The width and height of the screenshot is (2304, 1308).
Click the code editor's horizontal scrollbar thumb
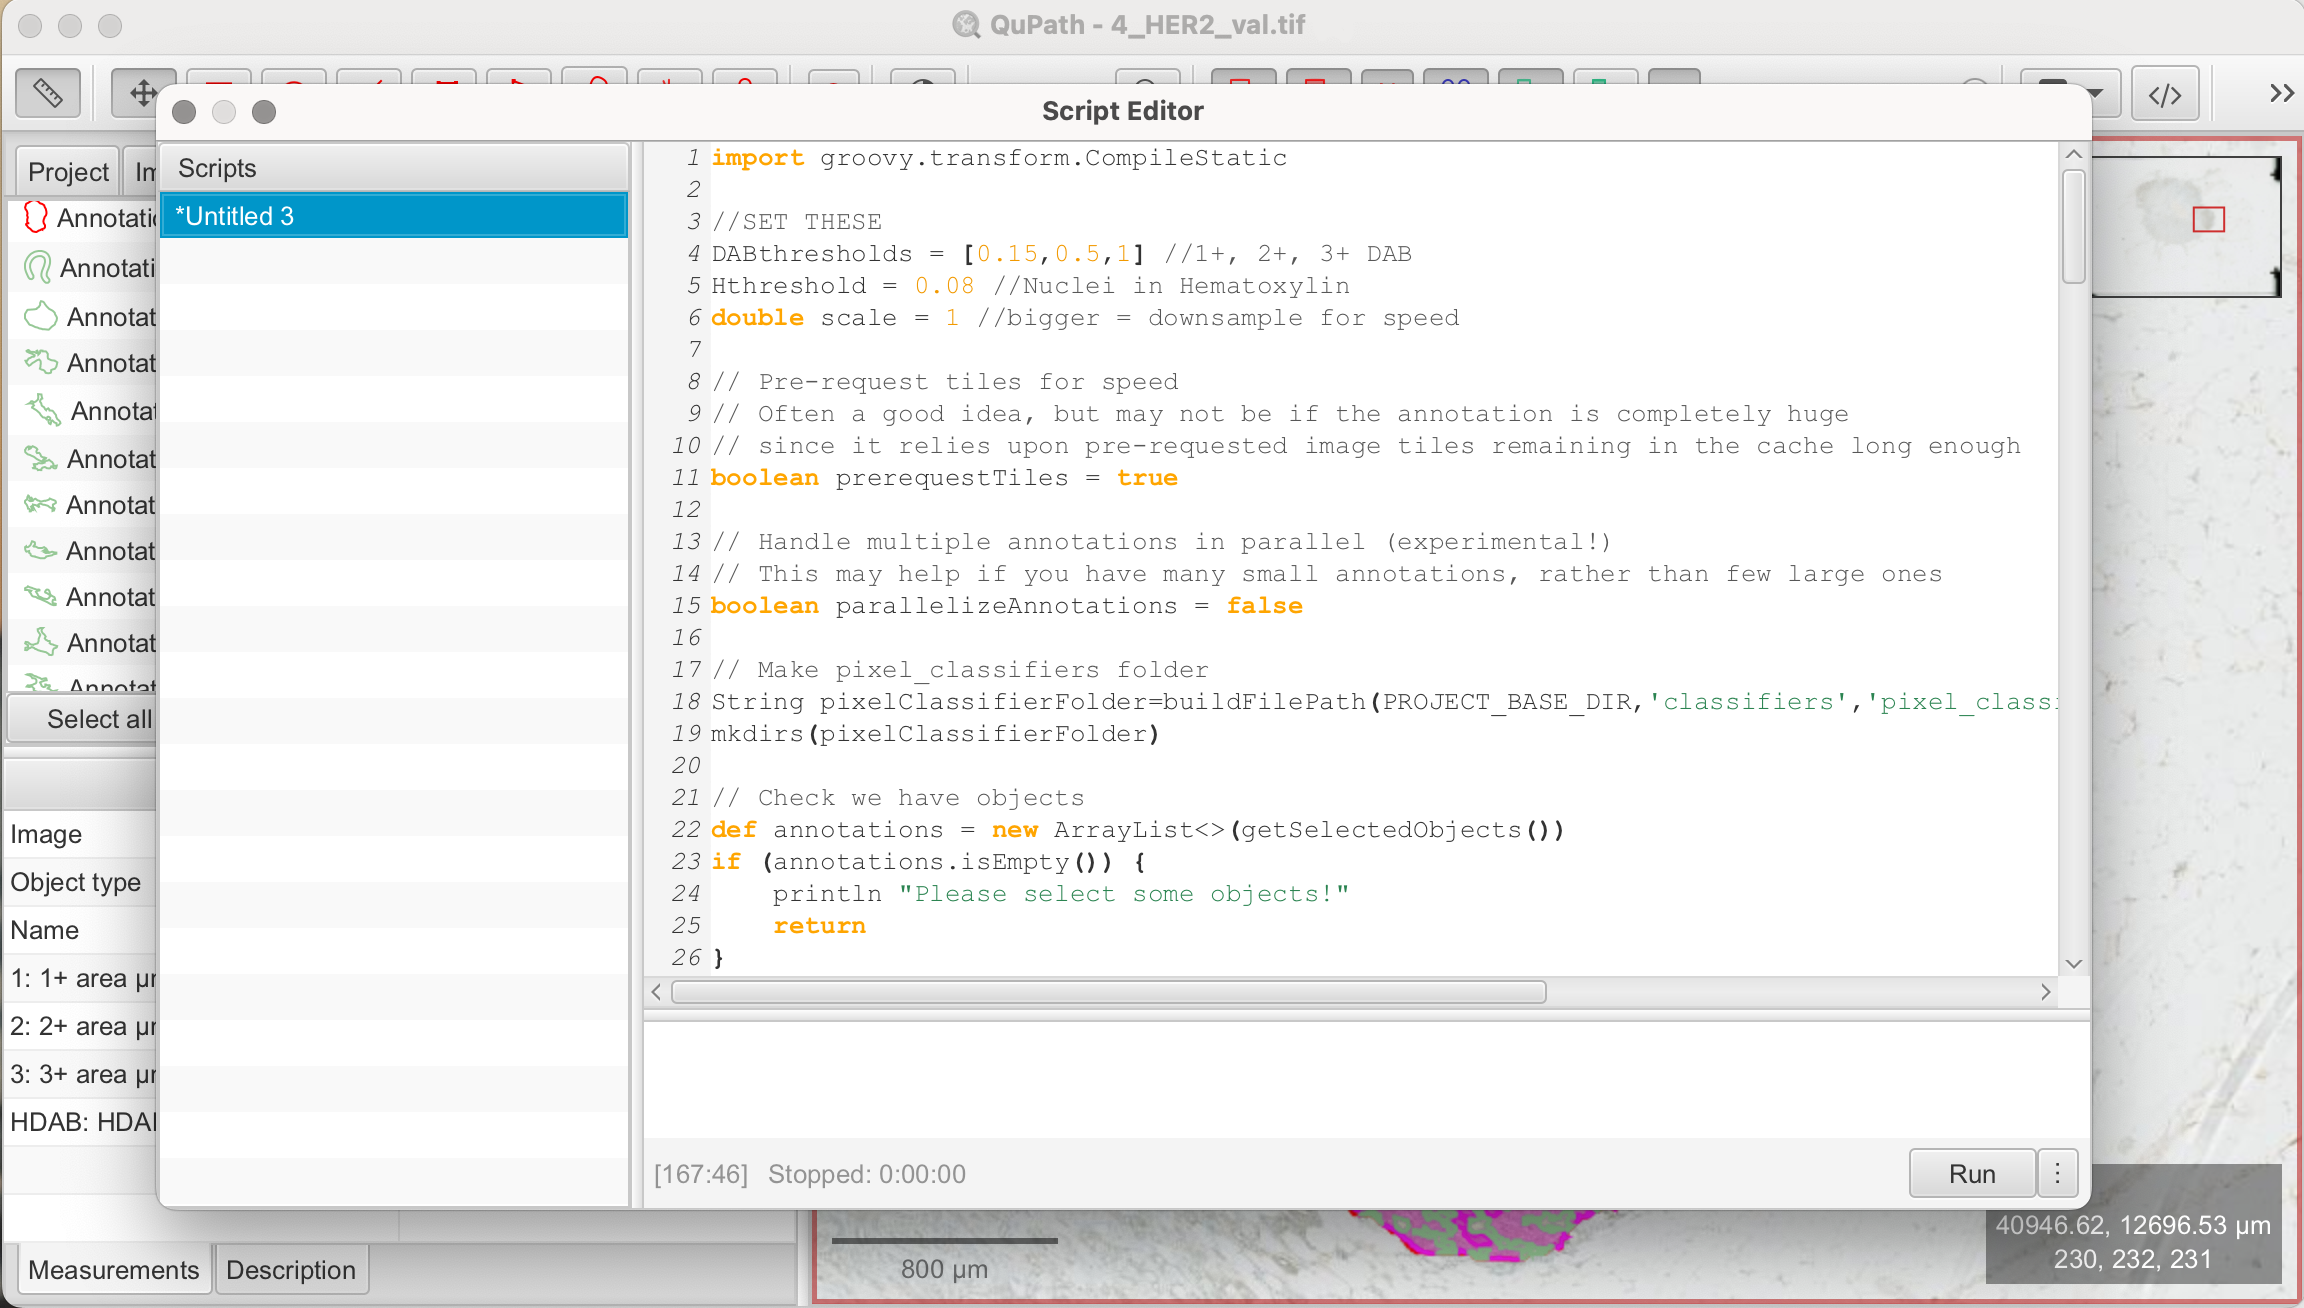pos(1108,992)
